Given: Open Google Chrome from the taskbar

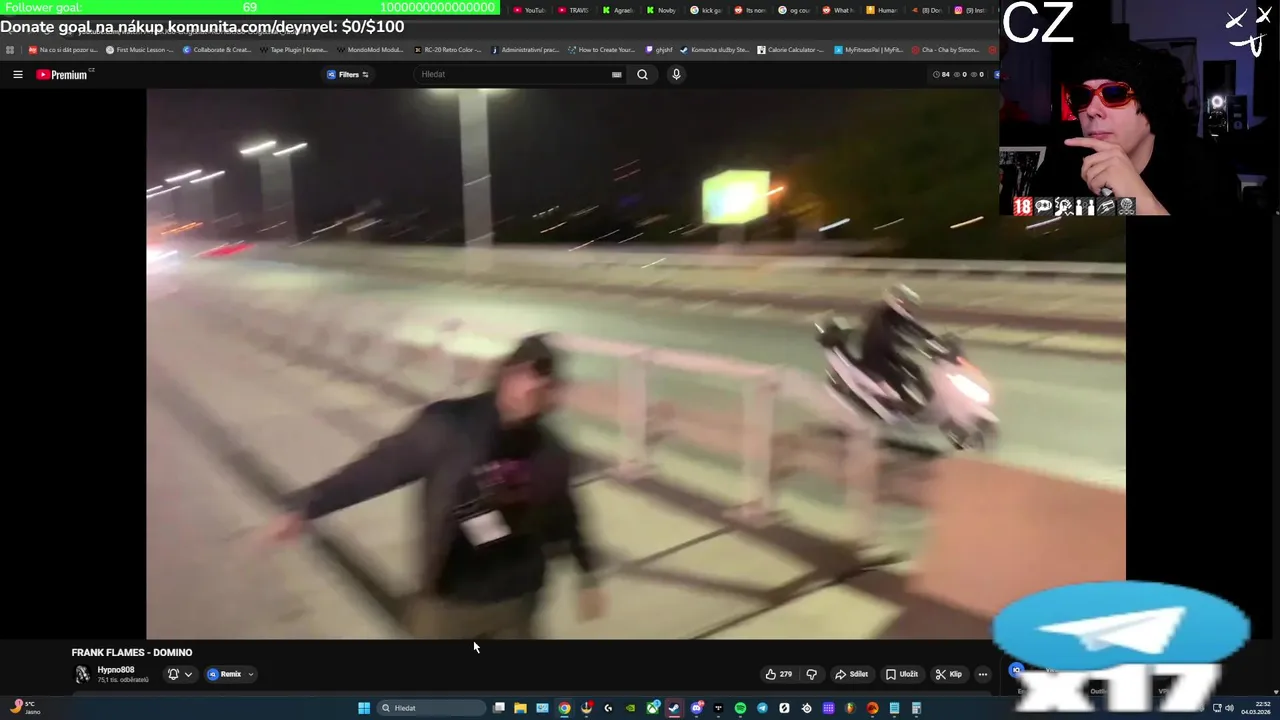Looking at the screenshot, I should (x=564, y=708).
